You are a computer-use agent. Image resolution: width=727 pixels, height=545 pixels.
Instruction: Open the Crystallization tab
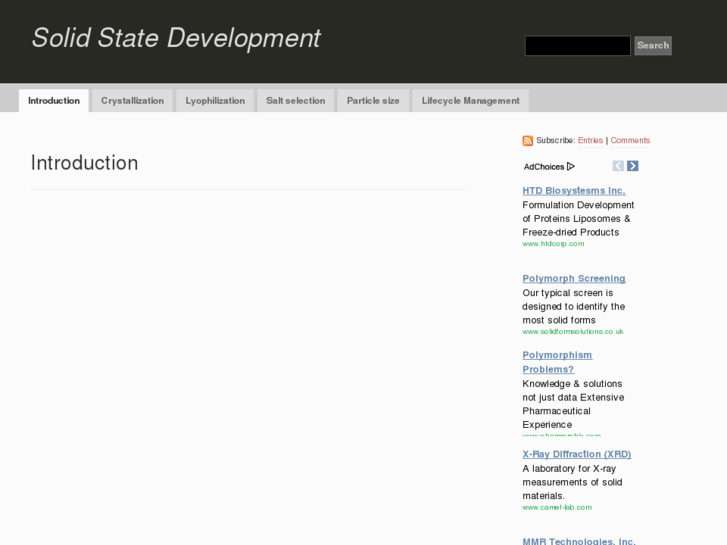132,101
